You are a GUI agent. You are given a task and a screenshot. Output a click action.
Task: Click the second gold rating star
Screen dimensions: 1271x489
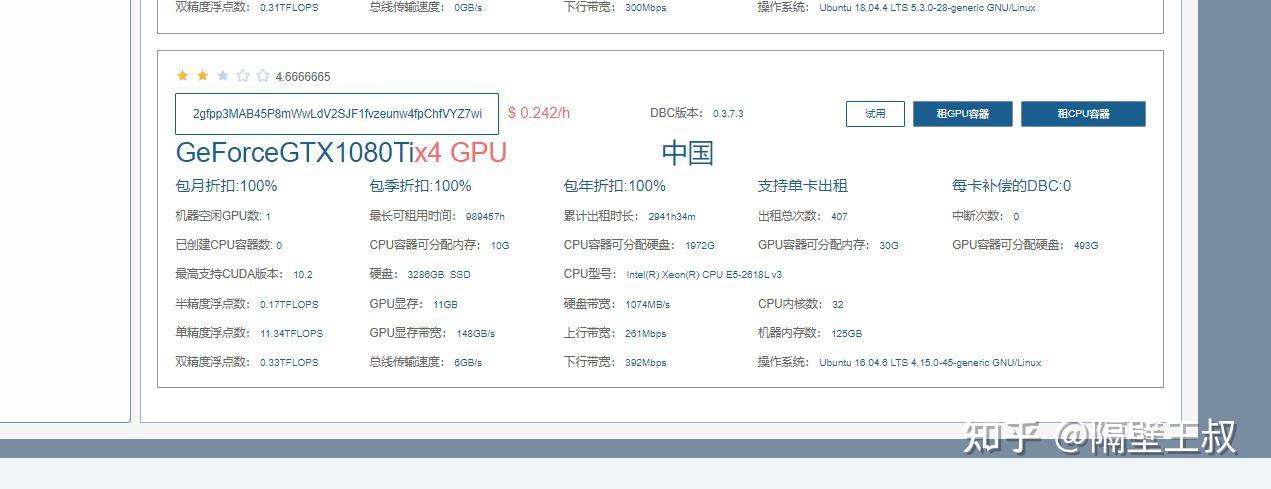pos(203,76)
